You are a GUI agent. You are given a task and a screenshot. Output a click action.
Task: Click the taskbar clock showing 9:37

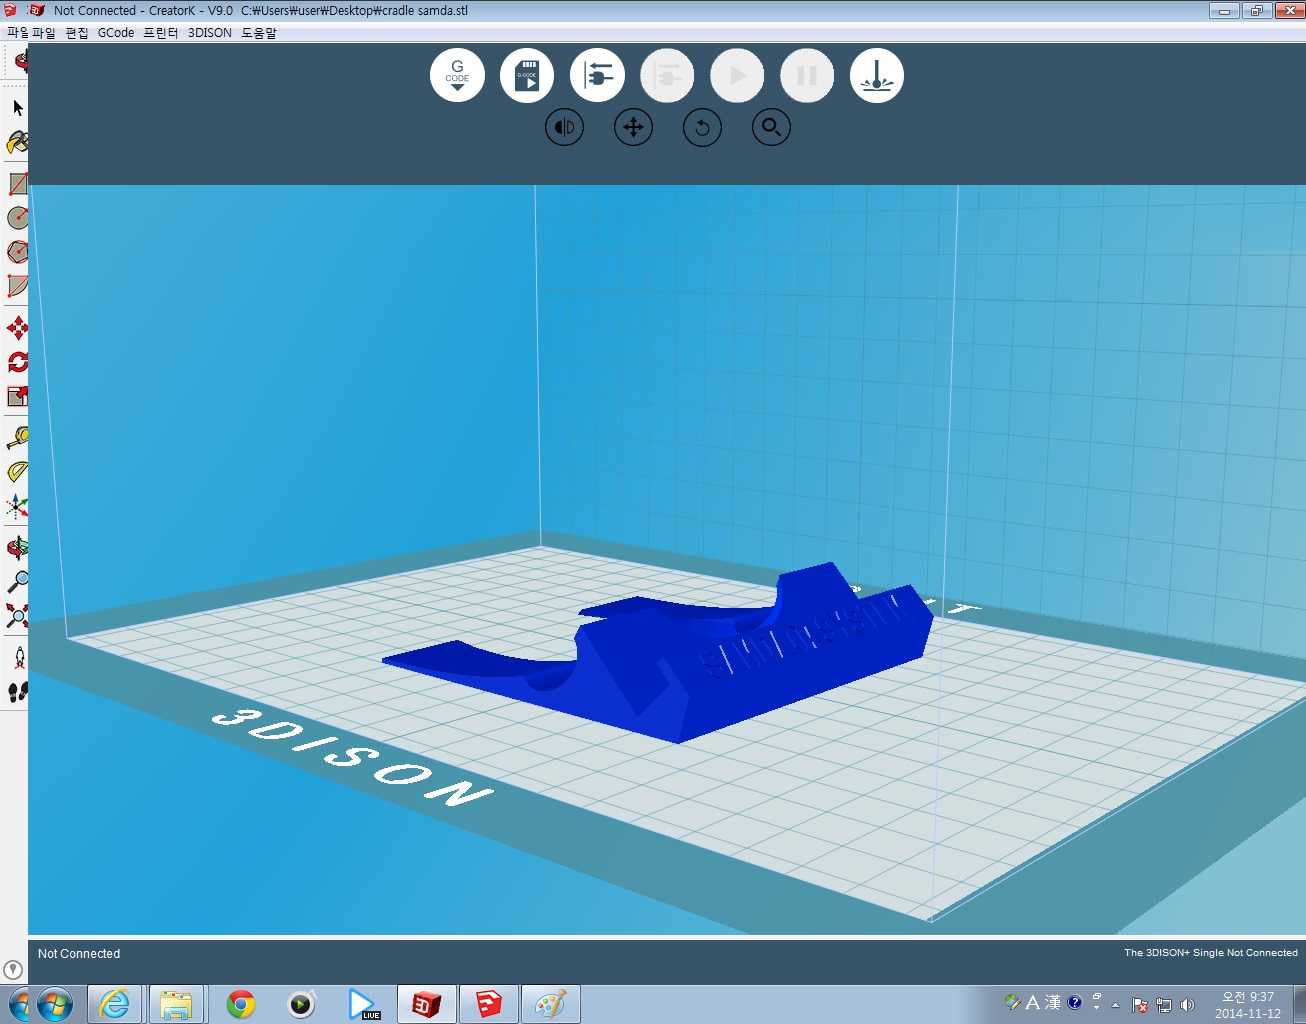1247,1005
